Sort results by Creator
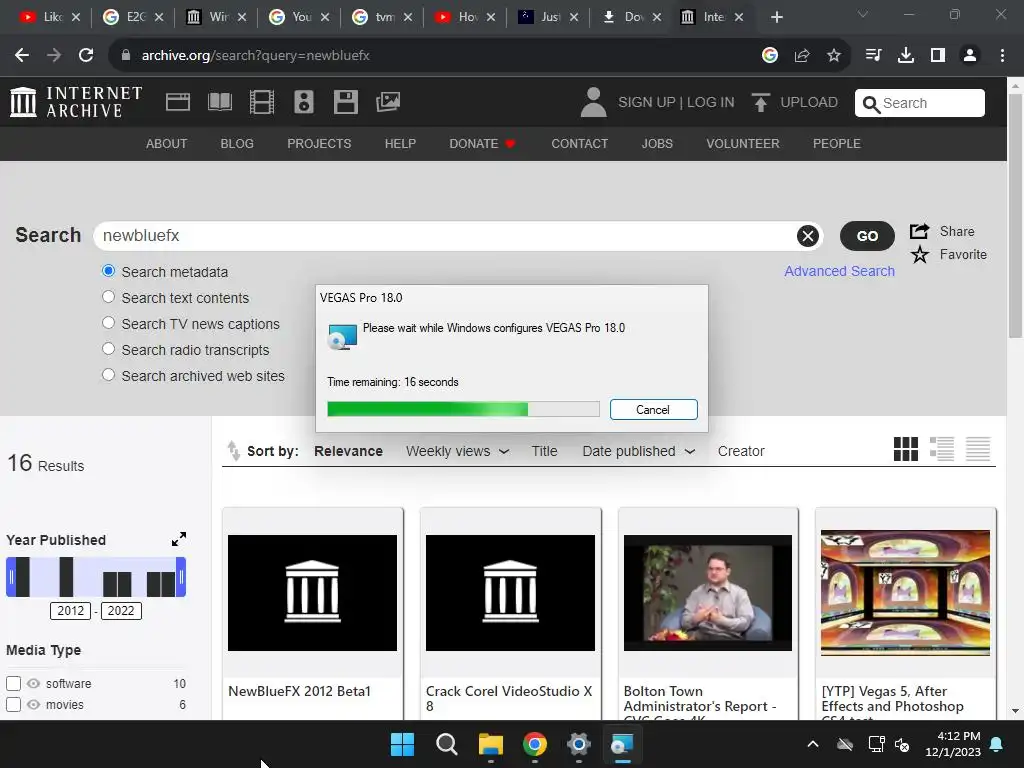1024x768 pixels. (741, 451)
